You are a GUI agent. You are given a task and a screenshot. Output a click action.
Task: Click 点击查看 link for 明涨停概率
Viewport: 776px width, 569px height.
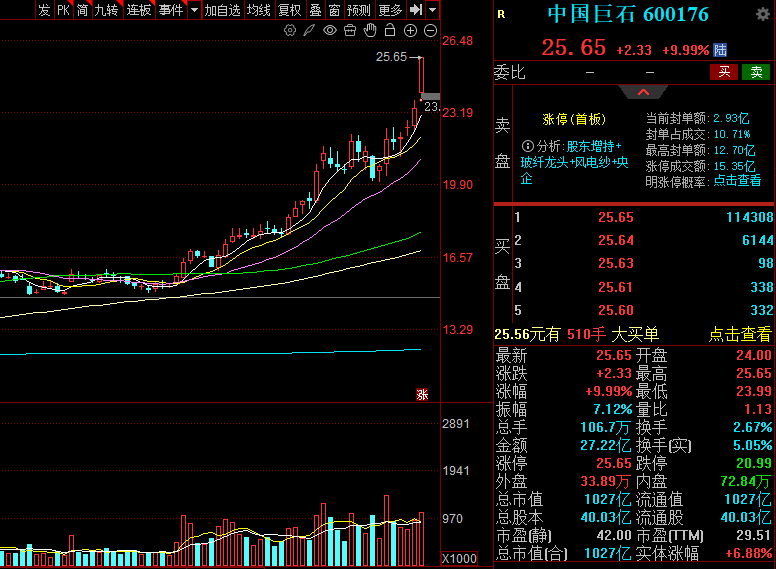click(x=736, y=181)
